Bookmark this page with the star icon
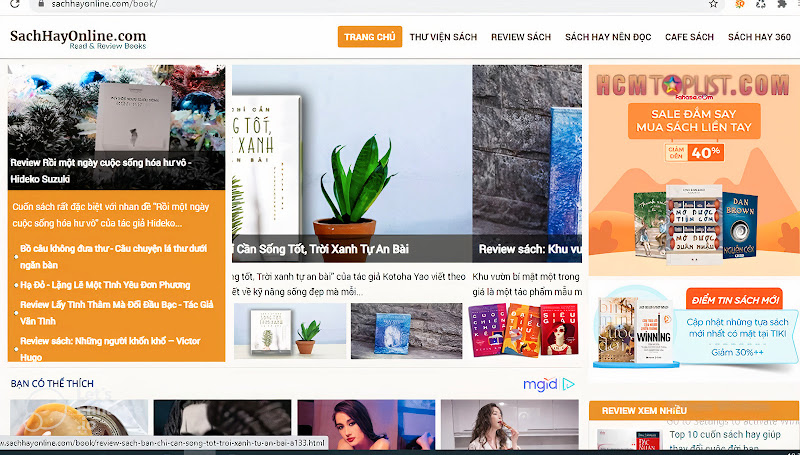This screenshot has width=800, height=455. (713, 4)
